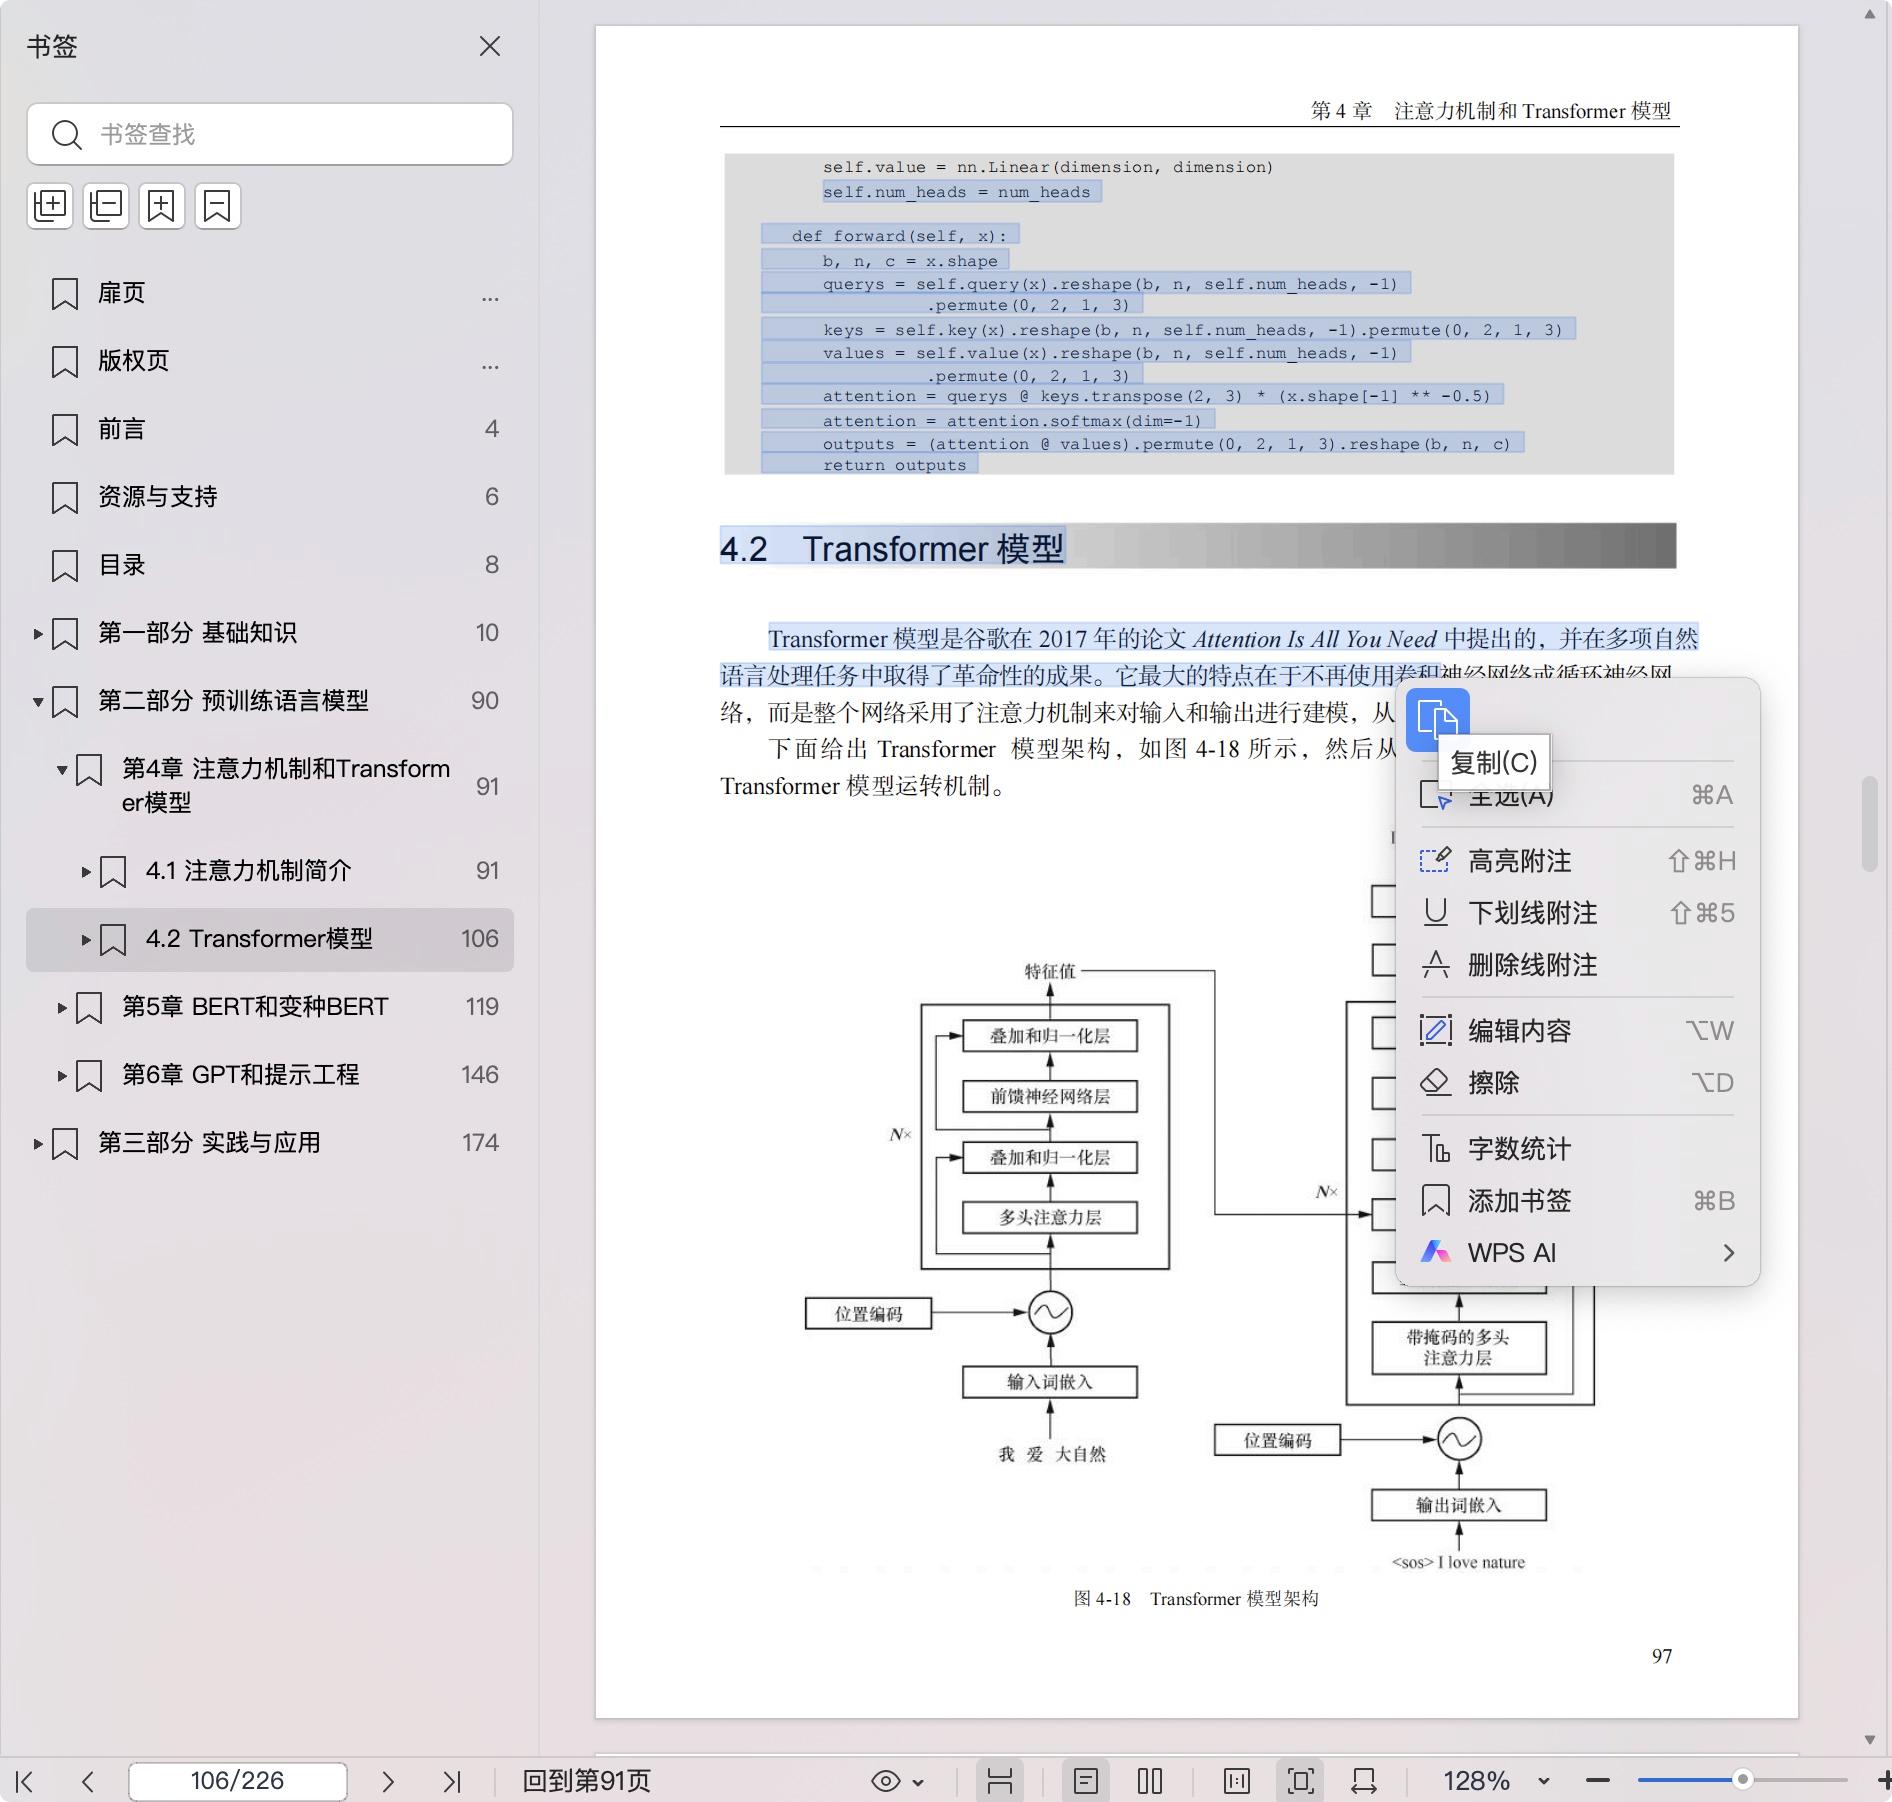Click the expand all bookmarks icon
The height and width of the screenshot is (1802, 1892).
click(x=50, y=206)
